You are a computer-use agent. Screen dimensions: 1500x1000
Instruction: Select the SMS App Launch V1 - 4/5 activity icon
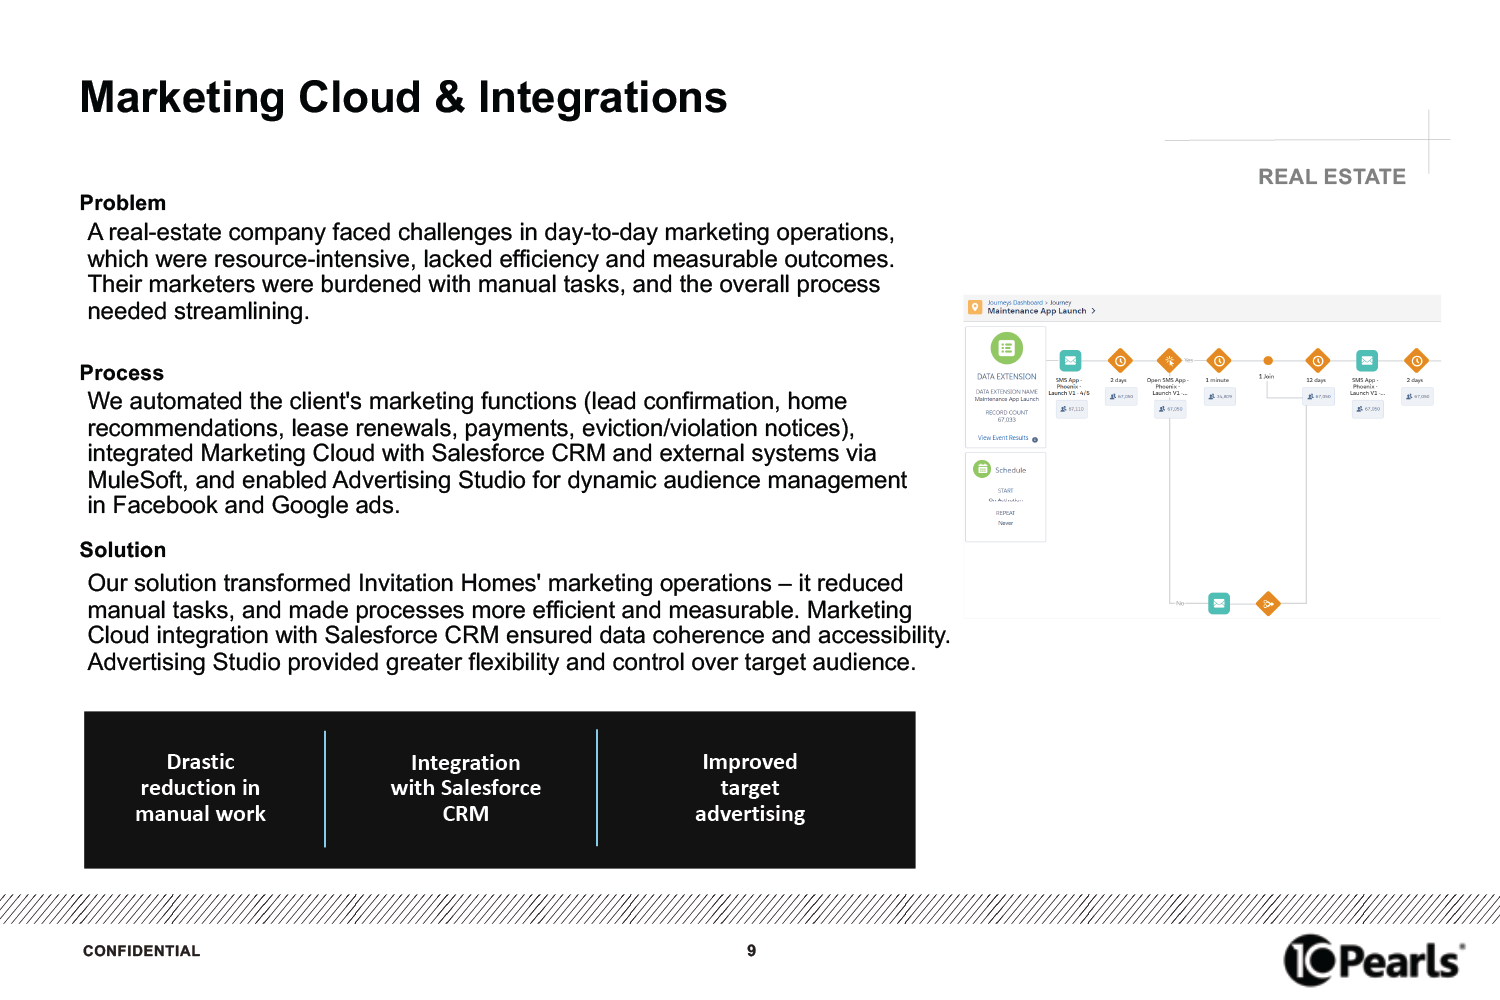tap(1070, 360)
